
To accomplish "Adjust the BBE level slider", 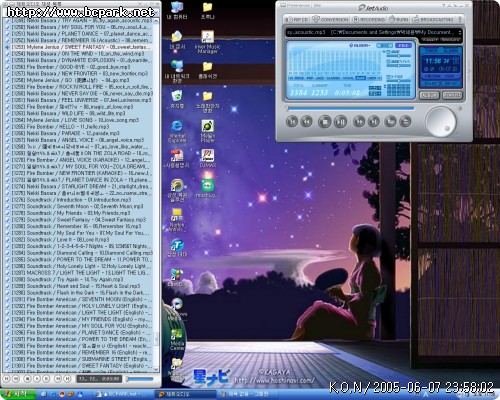I will pyautogui.click(x=399, y=56).
